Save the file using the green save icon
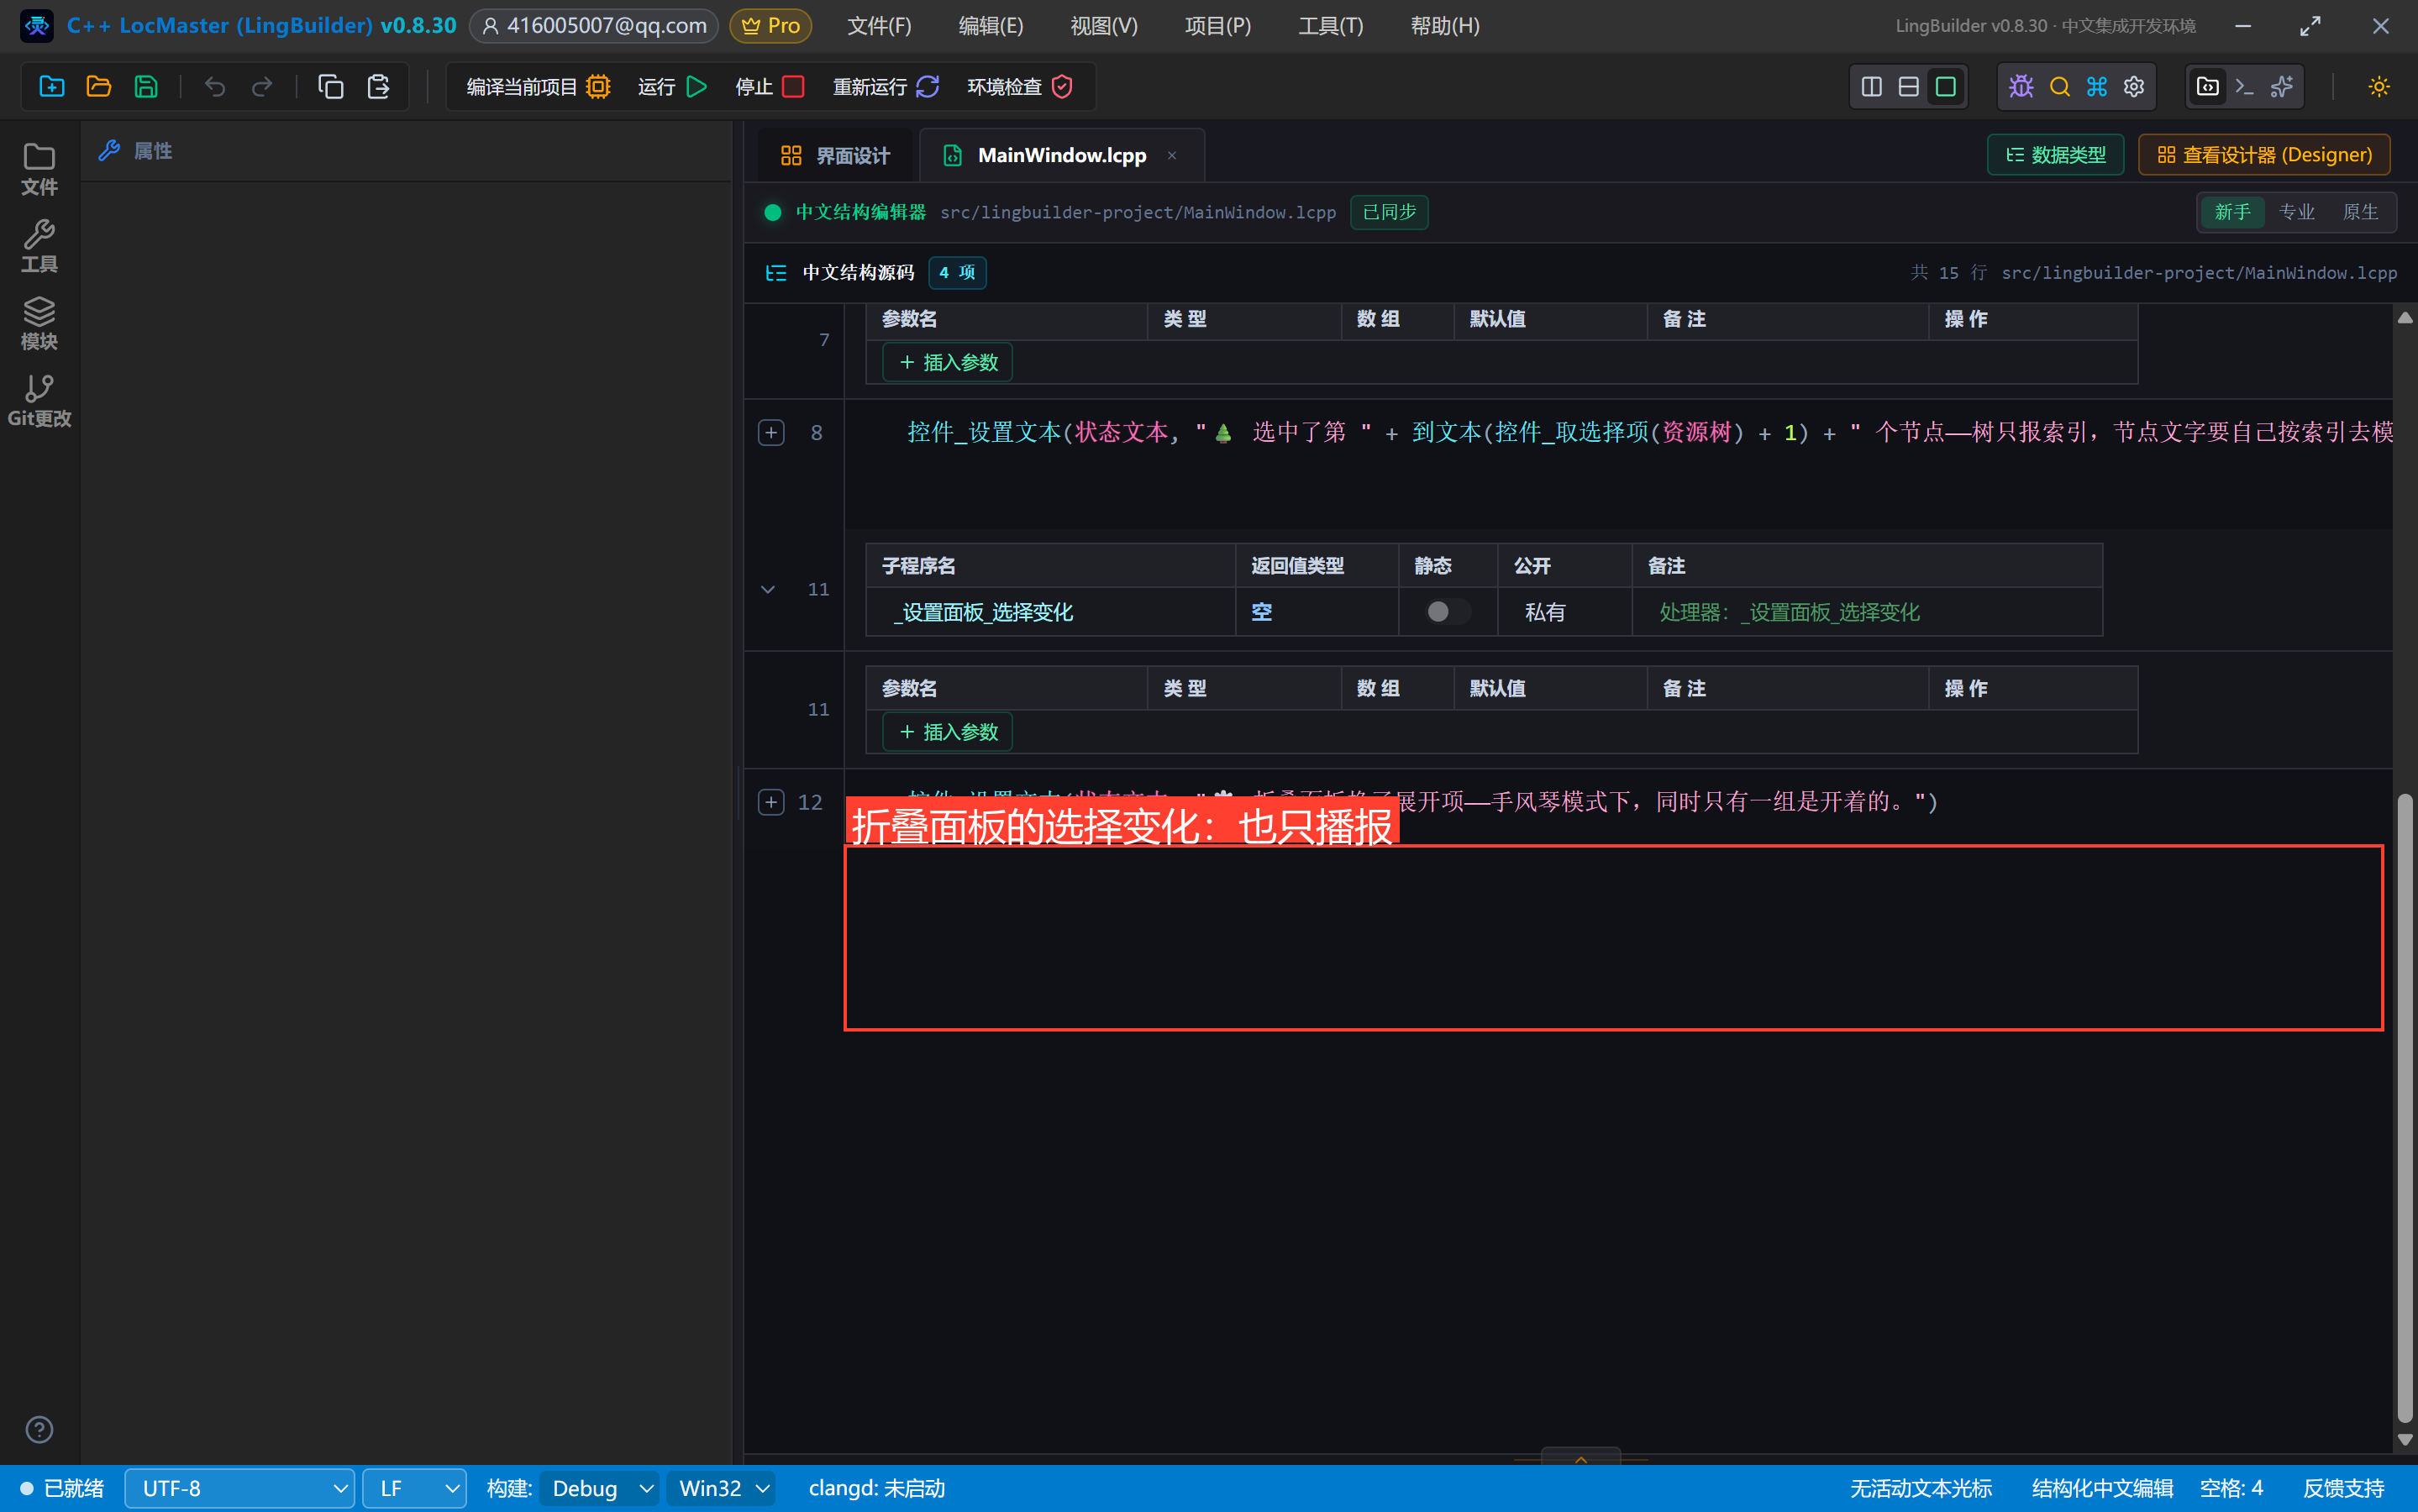Viewport: 2418px width, 1512px height. (146, 87)
